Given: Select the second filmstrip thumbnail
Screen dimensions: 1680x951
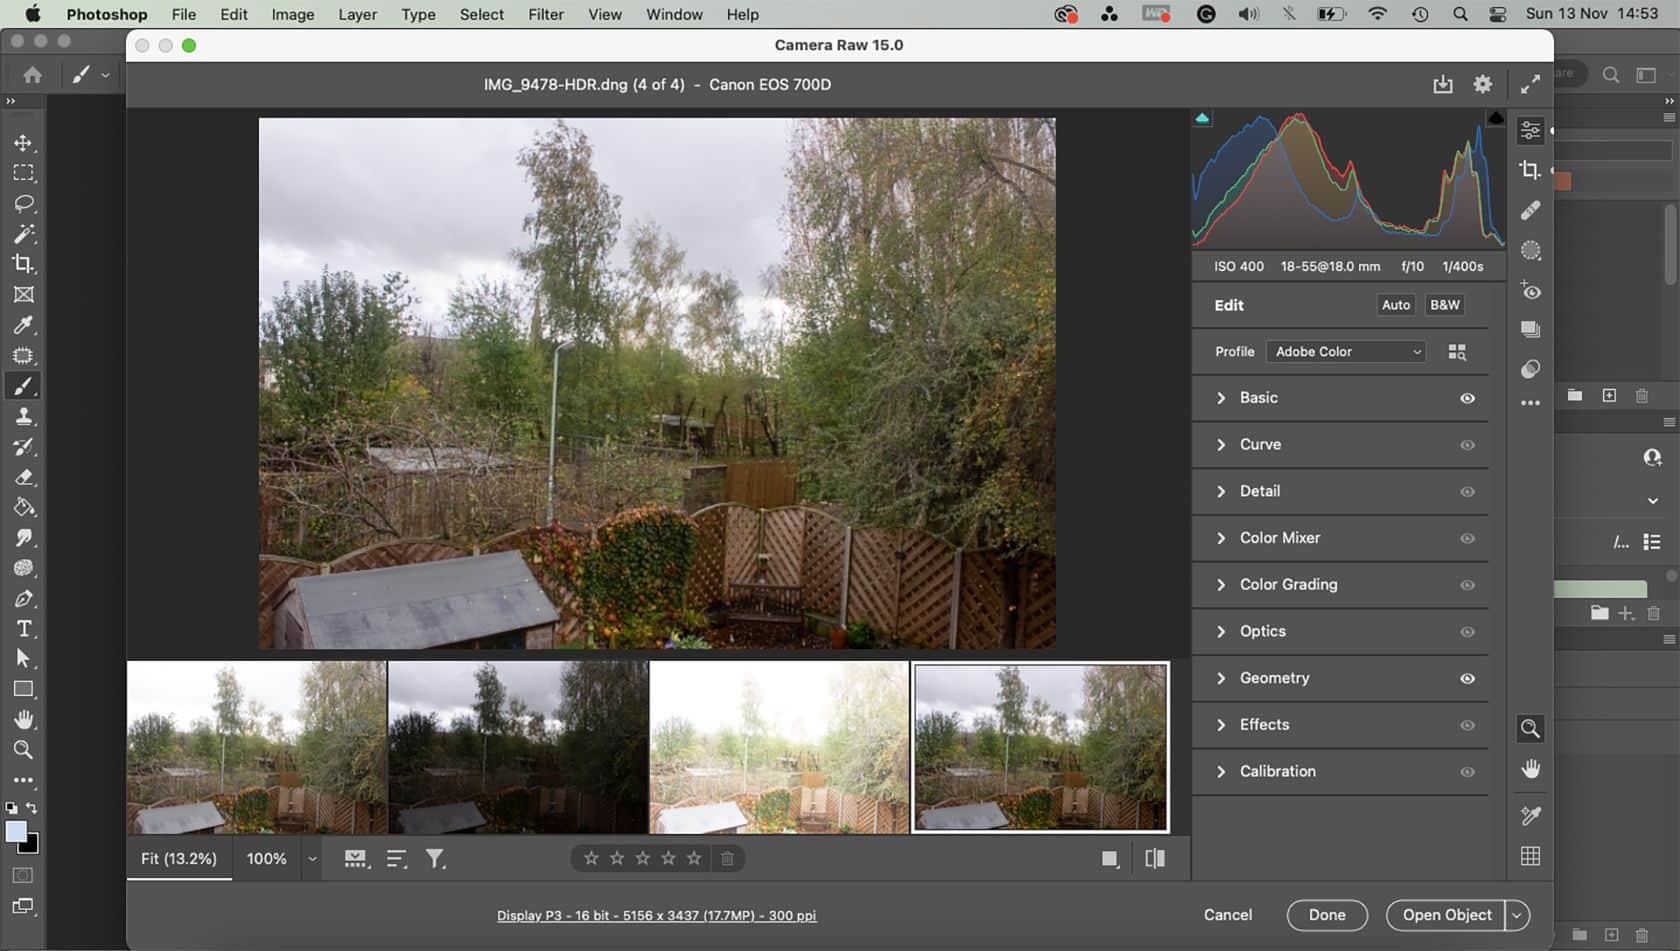Looking at the screenshot, I should (x=517, y=745).
